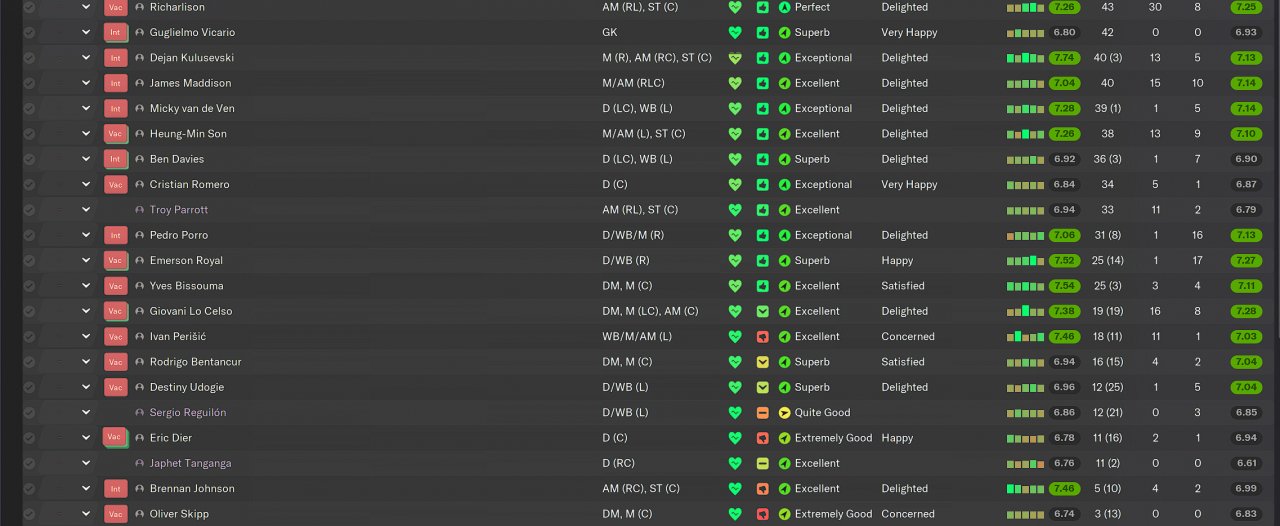
Task: Expand the chevron dropdown for Micky van de Ven
Action: tap(86, 108)
